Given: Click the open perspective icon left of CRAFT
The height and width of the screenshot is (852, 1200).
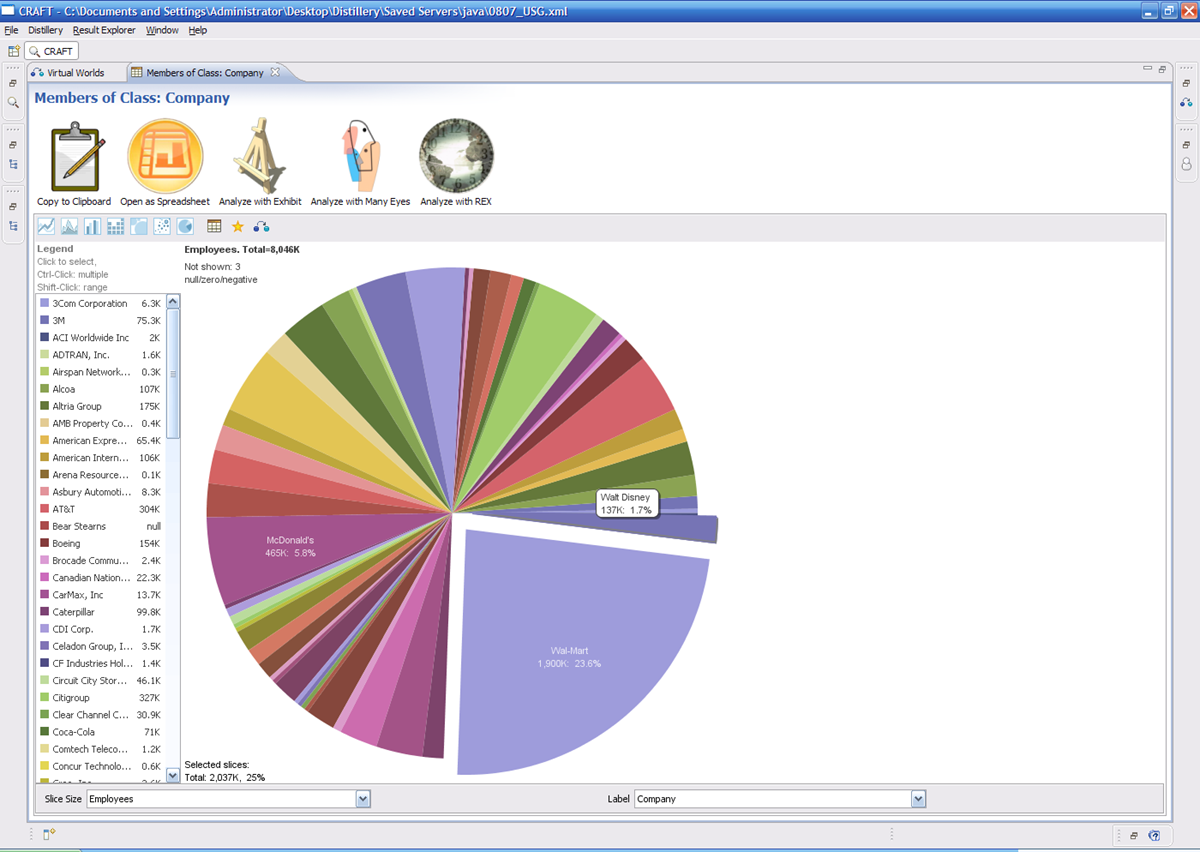Looking at the screenshot, I should pyautogui.click(x=14, y=51).
